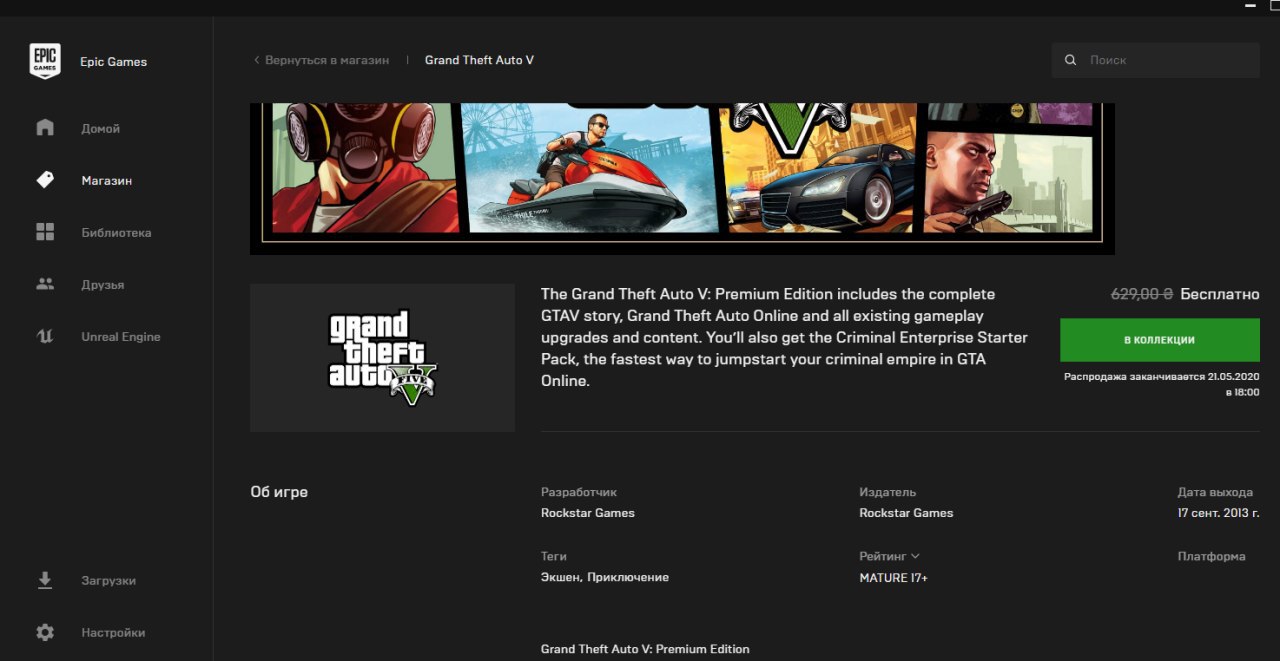Click the Unreal Engine logo icon
1280x661 pixels.
click(x=45, y=336)
